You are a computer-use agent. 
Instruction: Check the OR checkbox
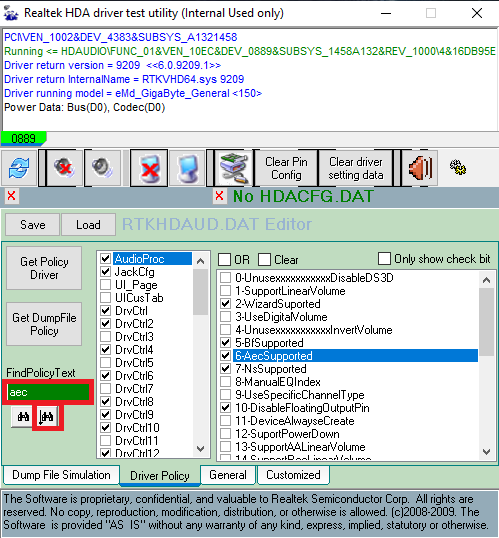point(224,259)
